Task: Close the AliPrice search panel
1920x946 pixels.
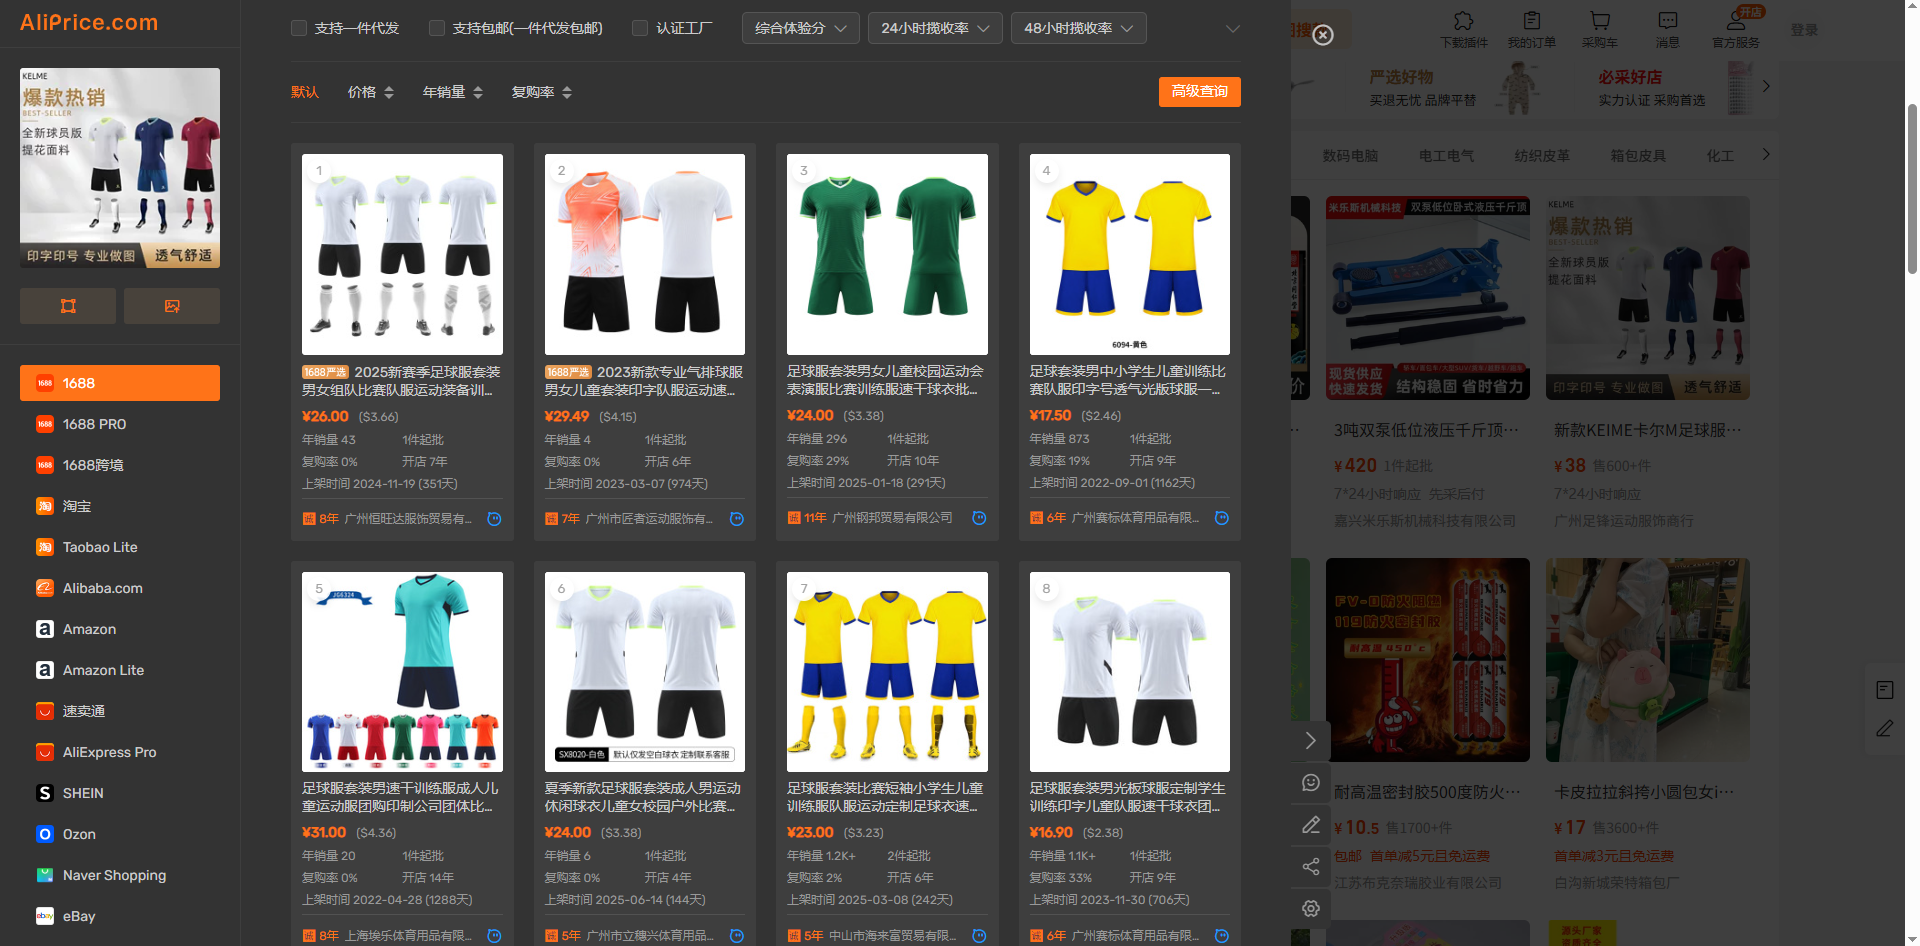Action: [1322, 35]
